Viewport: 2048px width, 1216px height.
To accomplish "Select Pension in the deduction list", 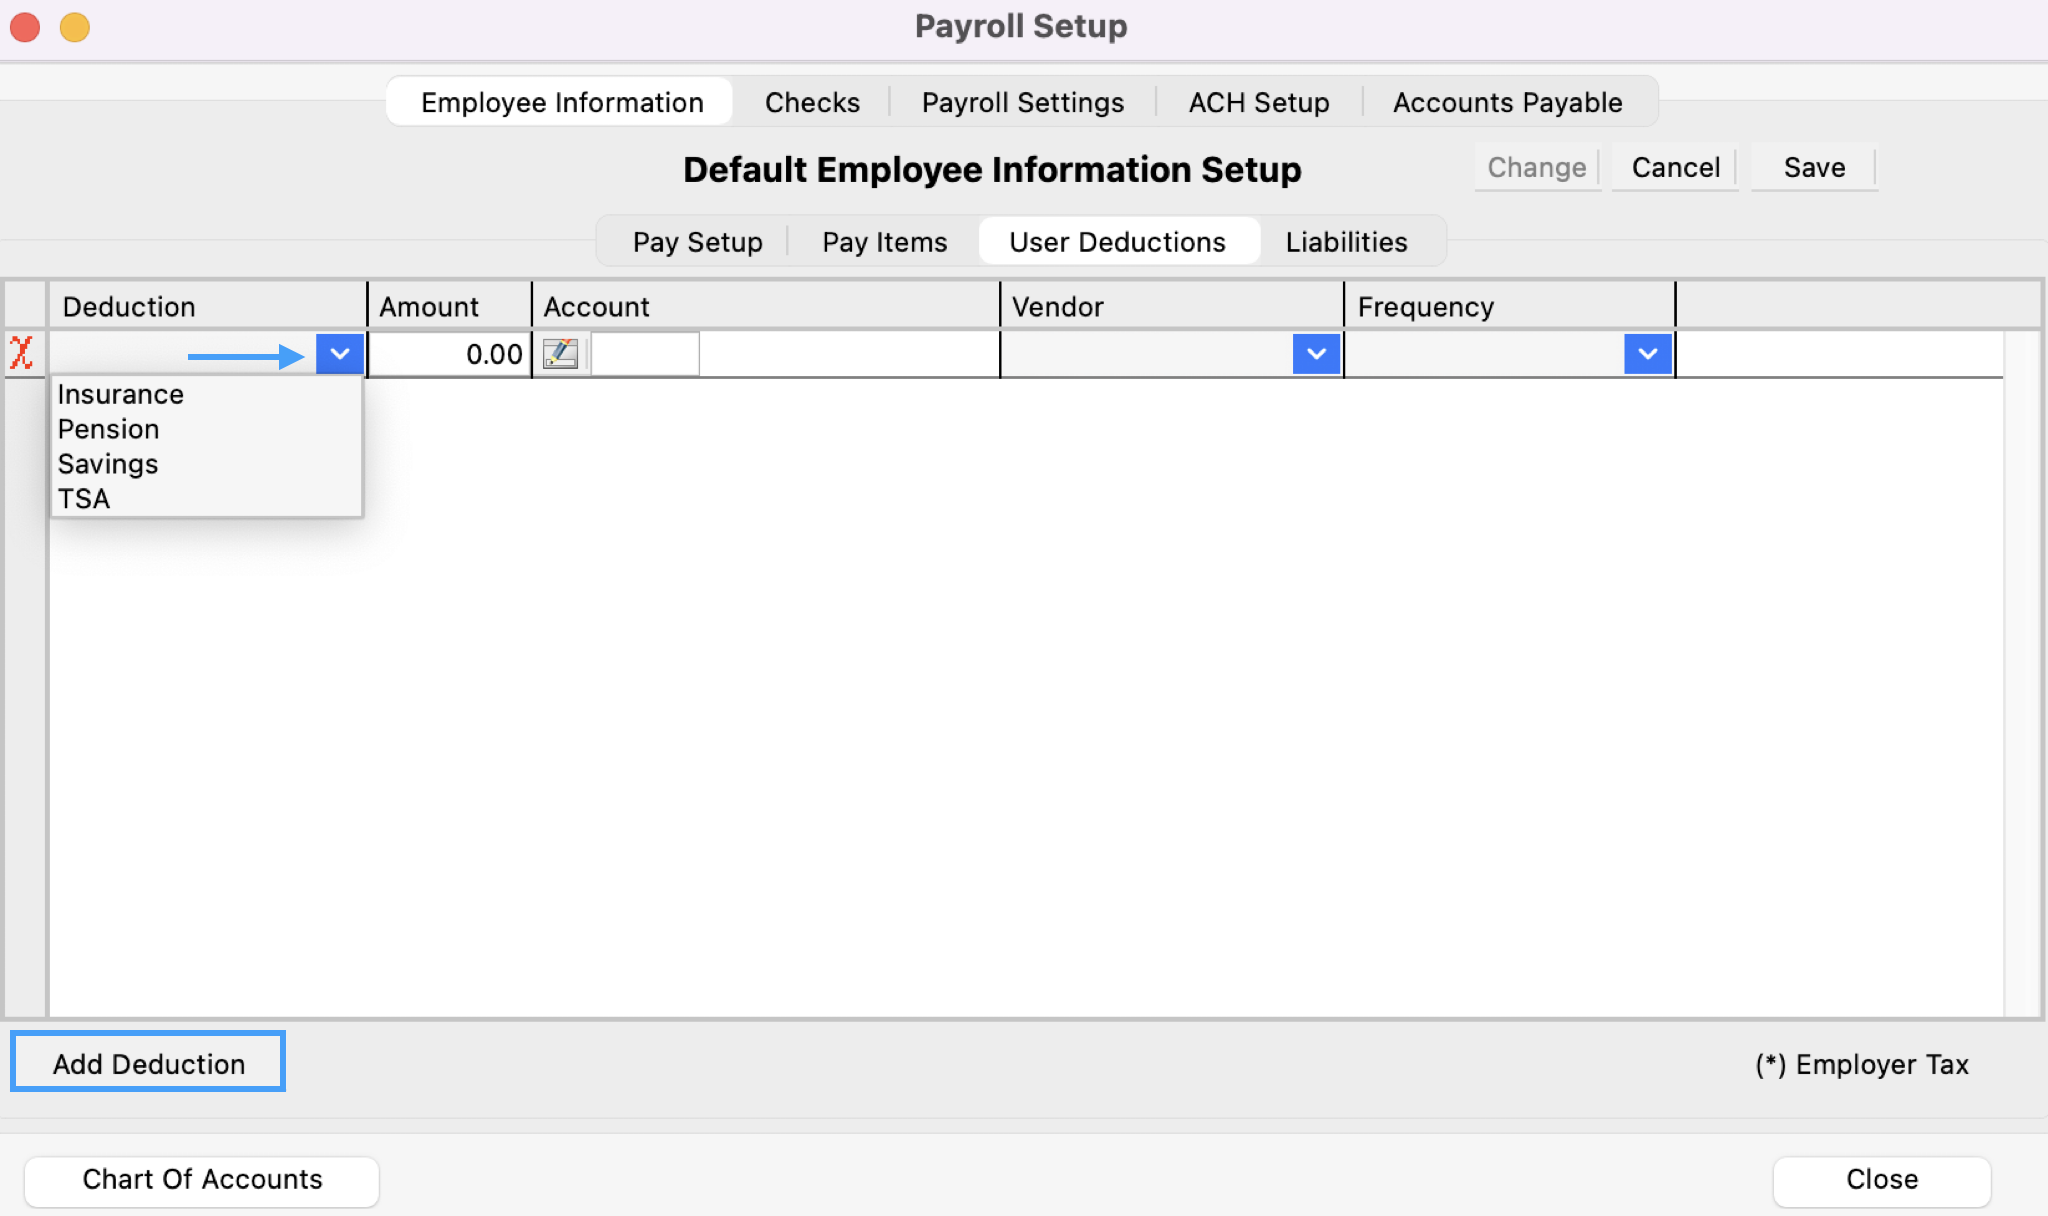I will click(x=109, y=429).
